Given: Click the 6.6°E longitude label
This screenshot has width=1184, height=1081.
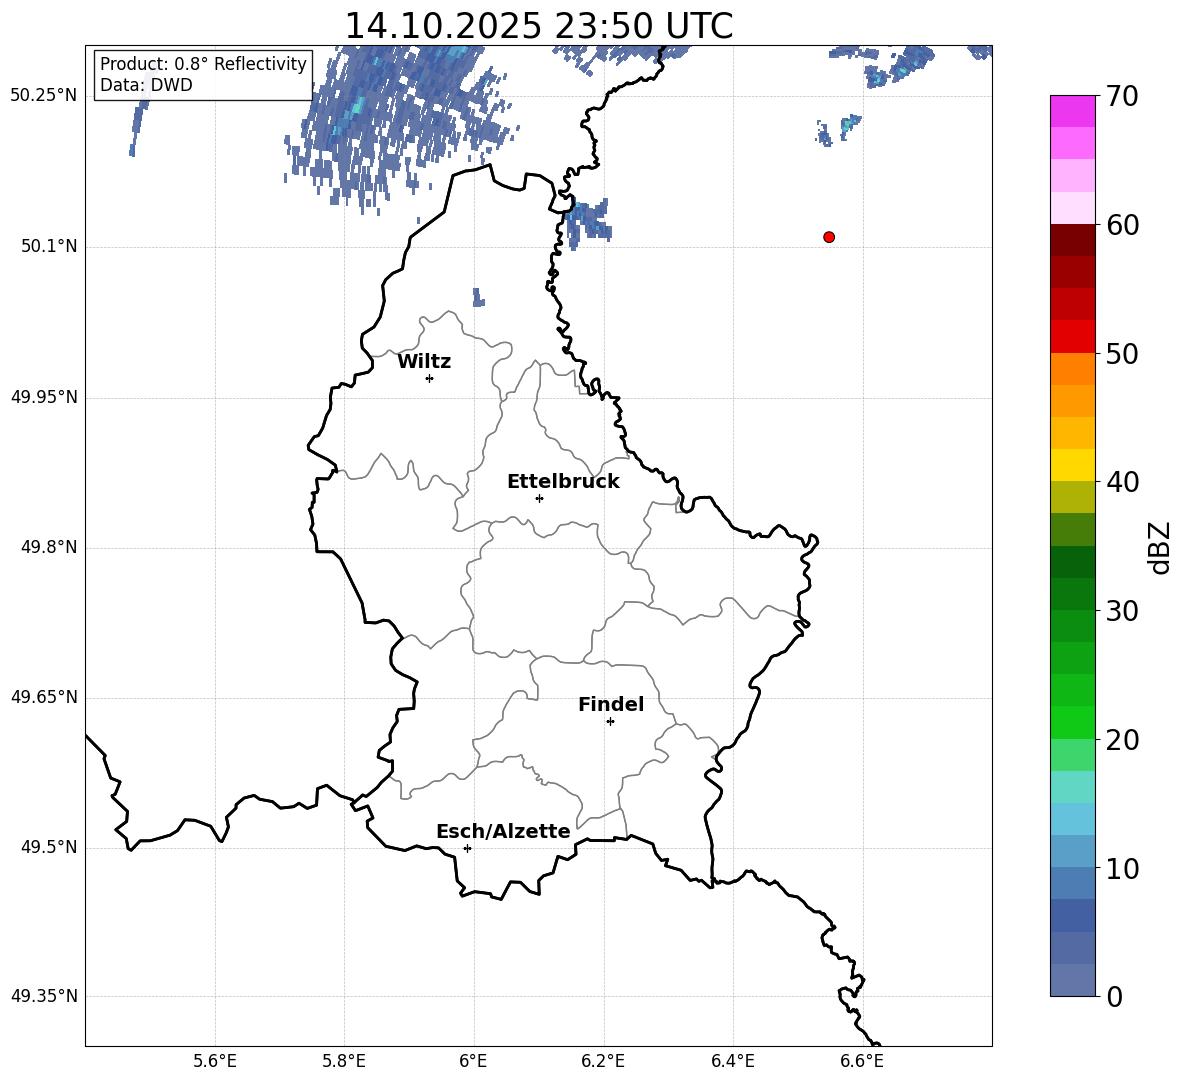Looking at the screenshot, I should [x=862, y=1061].
